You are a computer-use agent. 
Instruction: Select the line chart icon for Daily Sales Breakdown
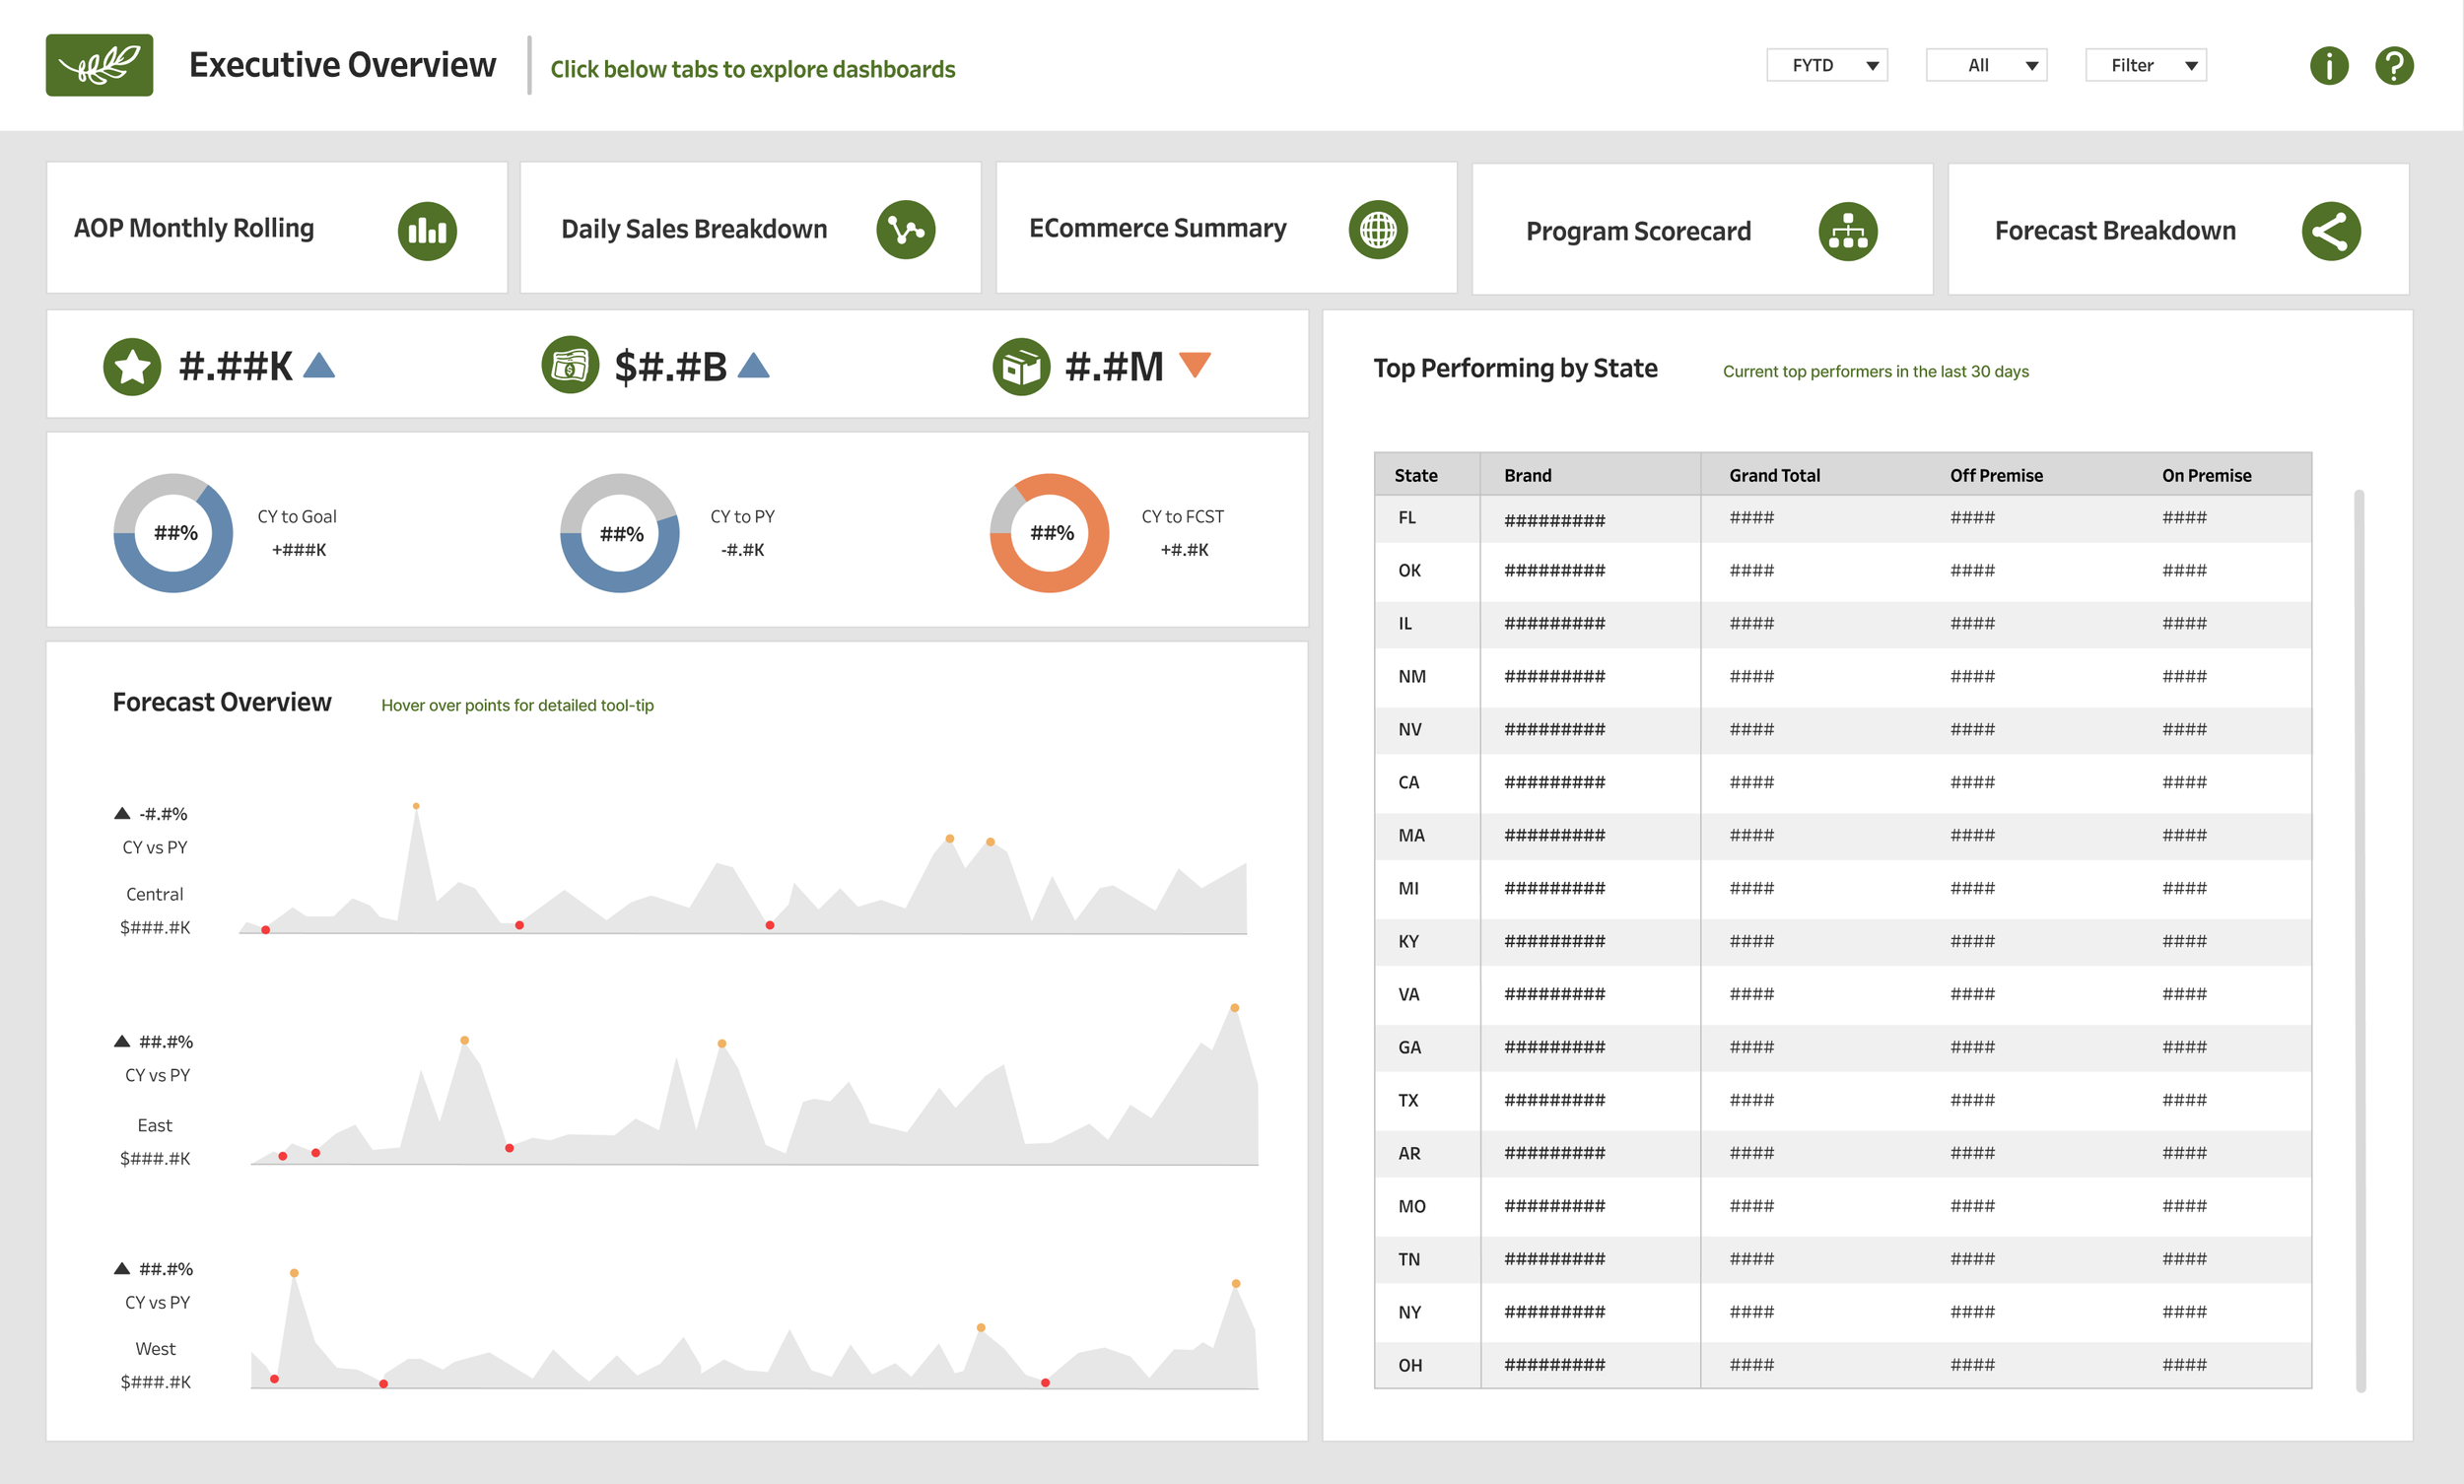[905, 229]
